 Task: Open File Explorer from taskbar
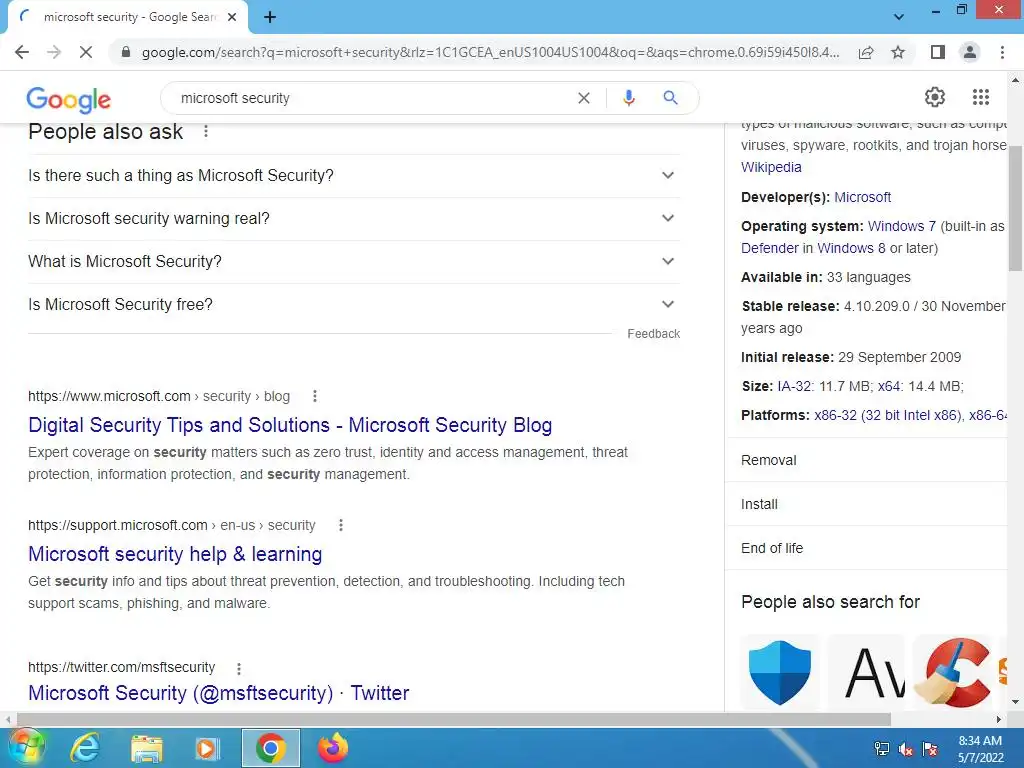[x=146, y=748]
